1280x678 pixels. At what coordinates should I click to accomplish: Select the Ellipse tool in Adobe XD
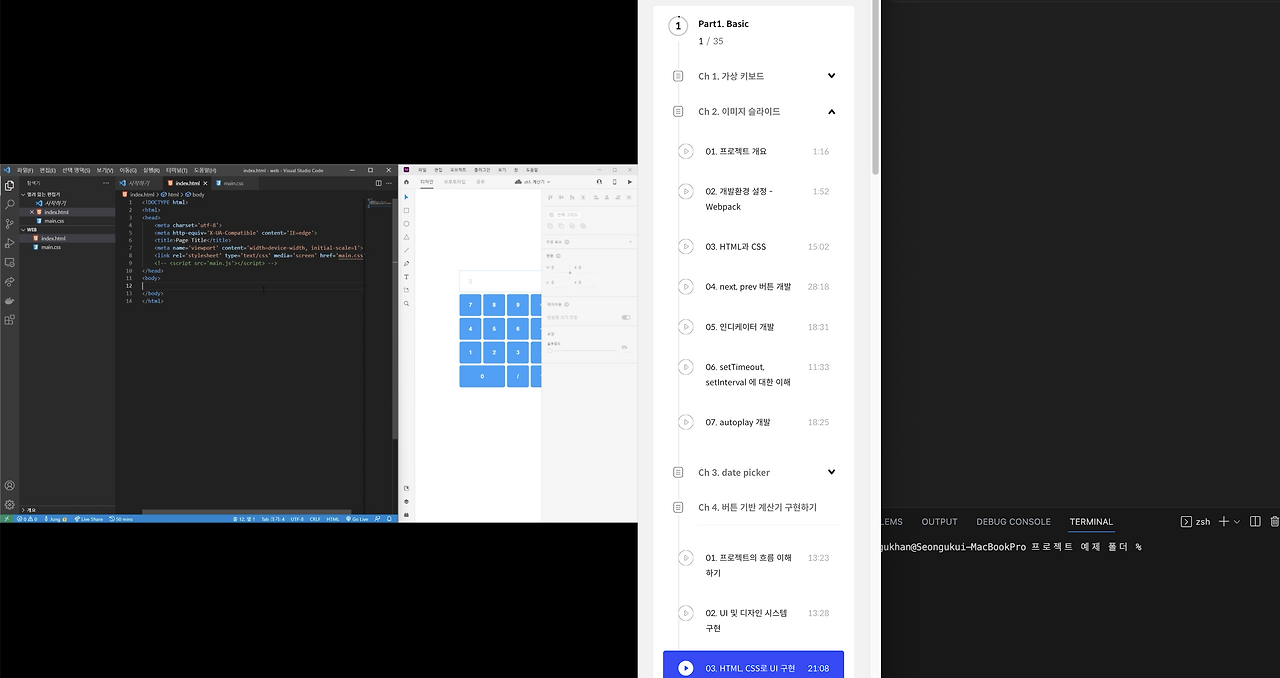tap(406, 223)
